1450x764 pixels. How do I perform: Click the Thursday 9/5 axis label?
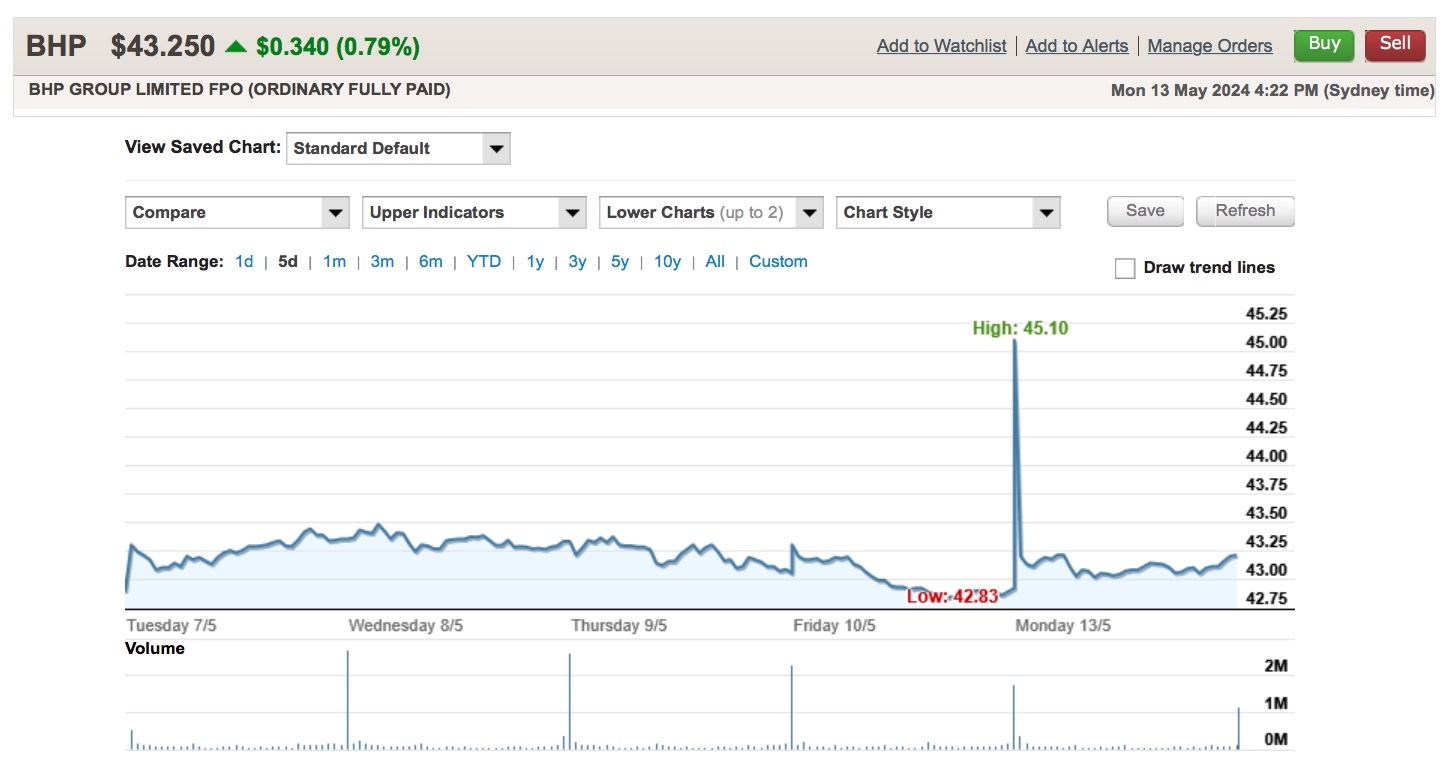[x=619, y=626]
